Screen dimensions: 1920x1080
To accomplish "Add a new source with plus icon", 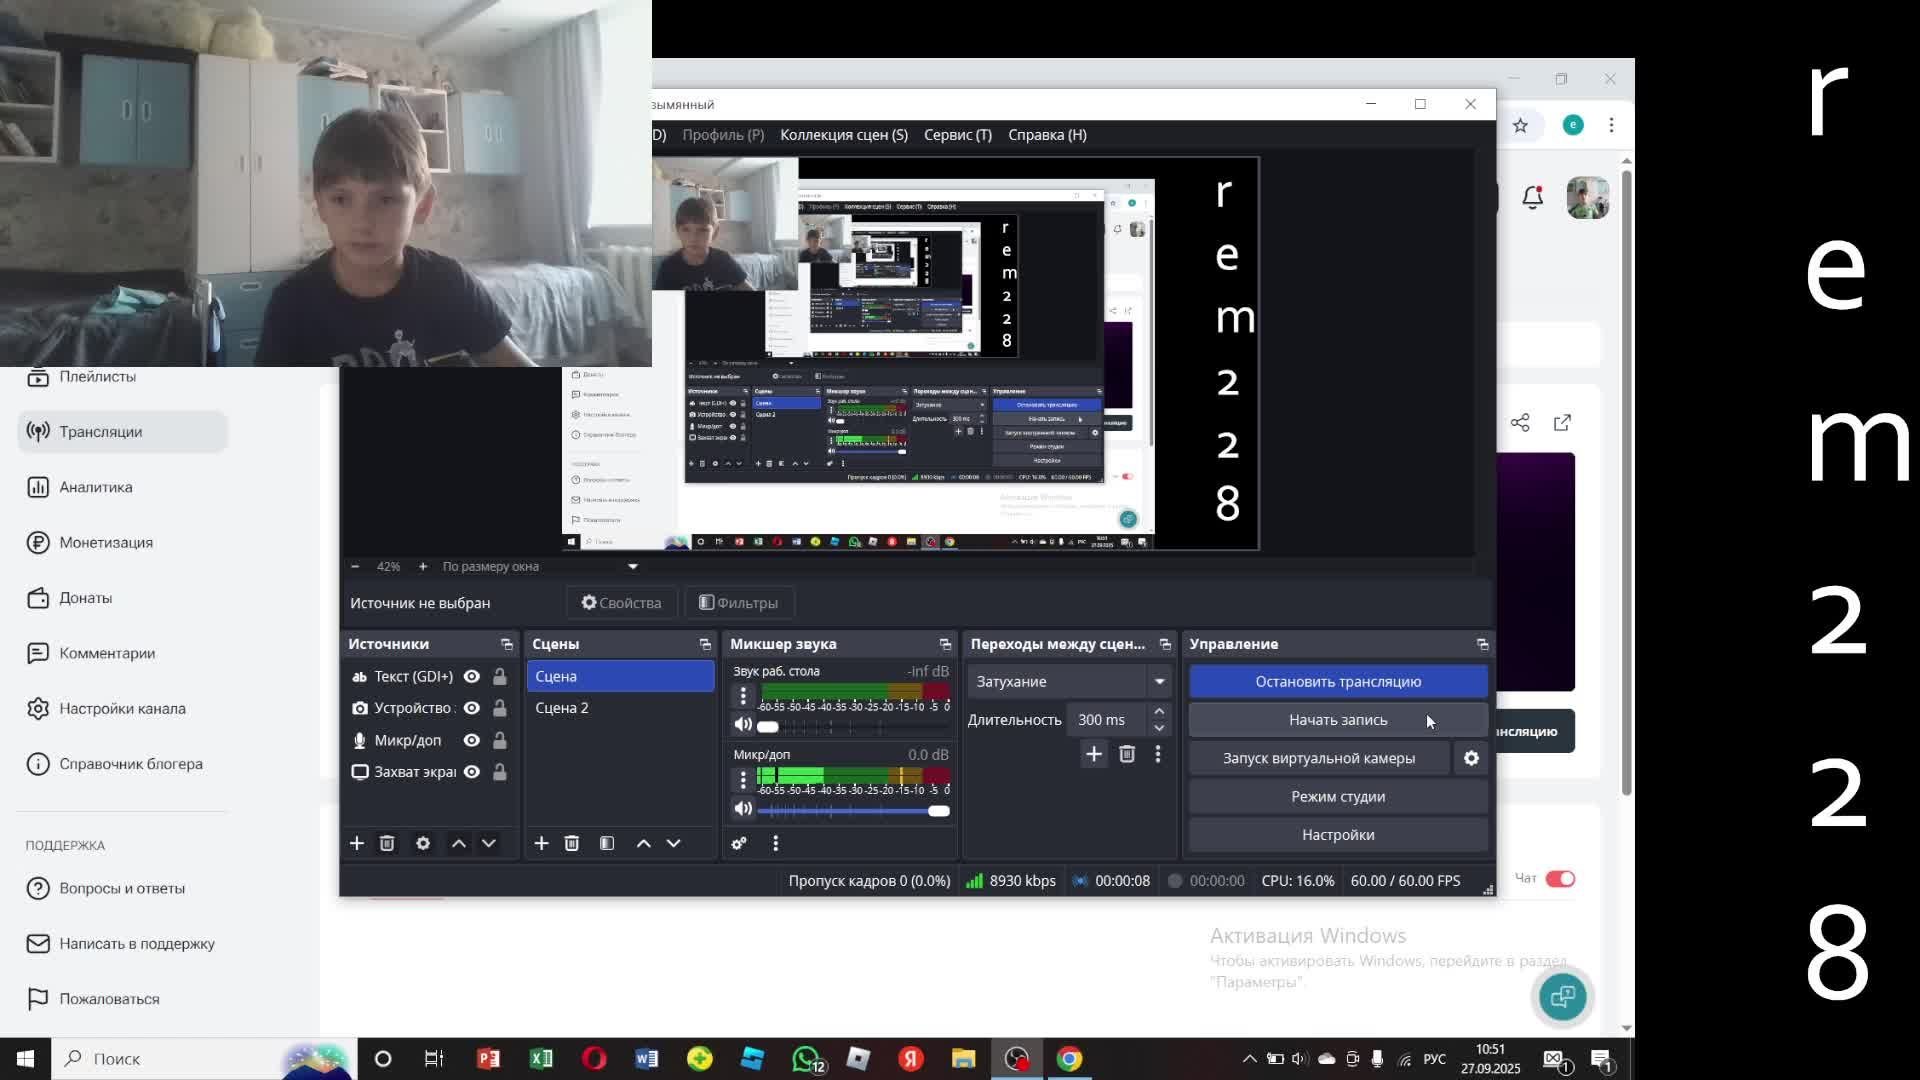I will [357, 844].
